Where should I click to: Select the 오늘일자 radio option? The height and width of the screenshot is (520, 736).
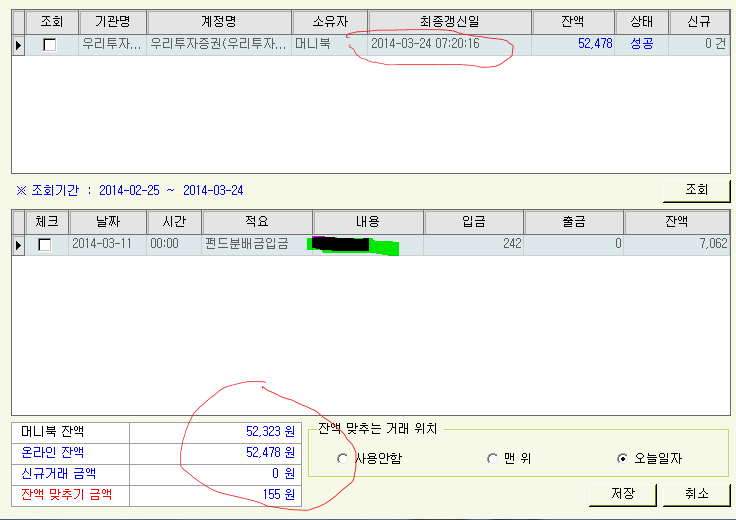coord(623,459)
